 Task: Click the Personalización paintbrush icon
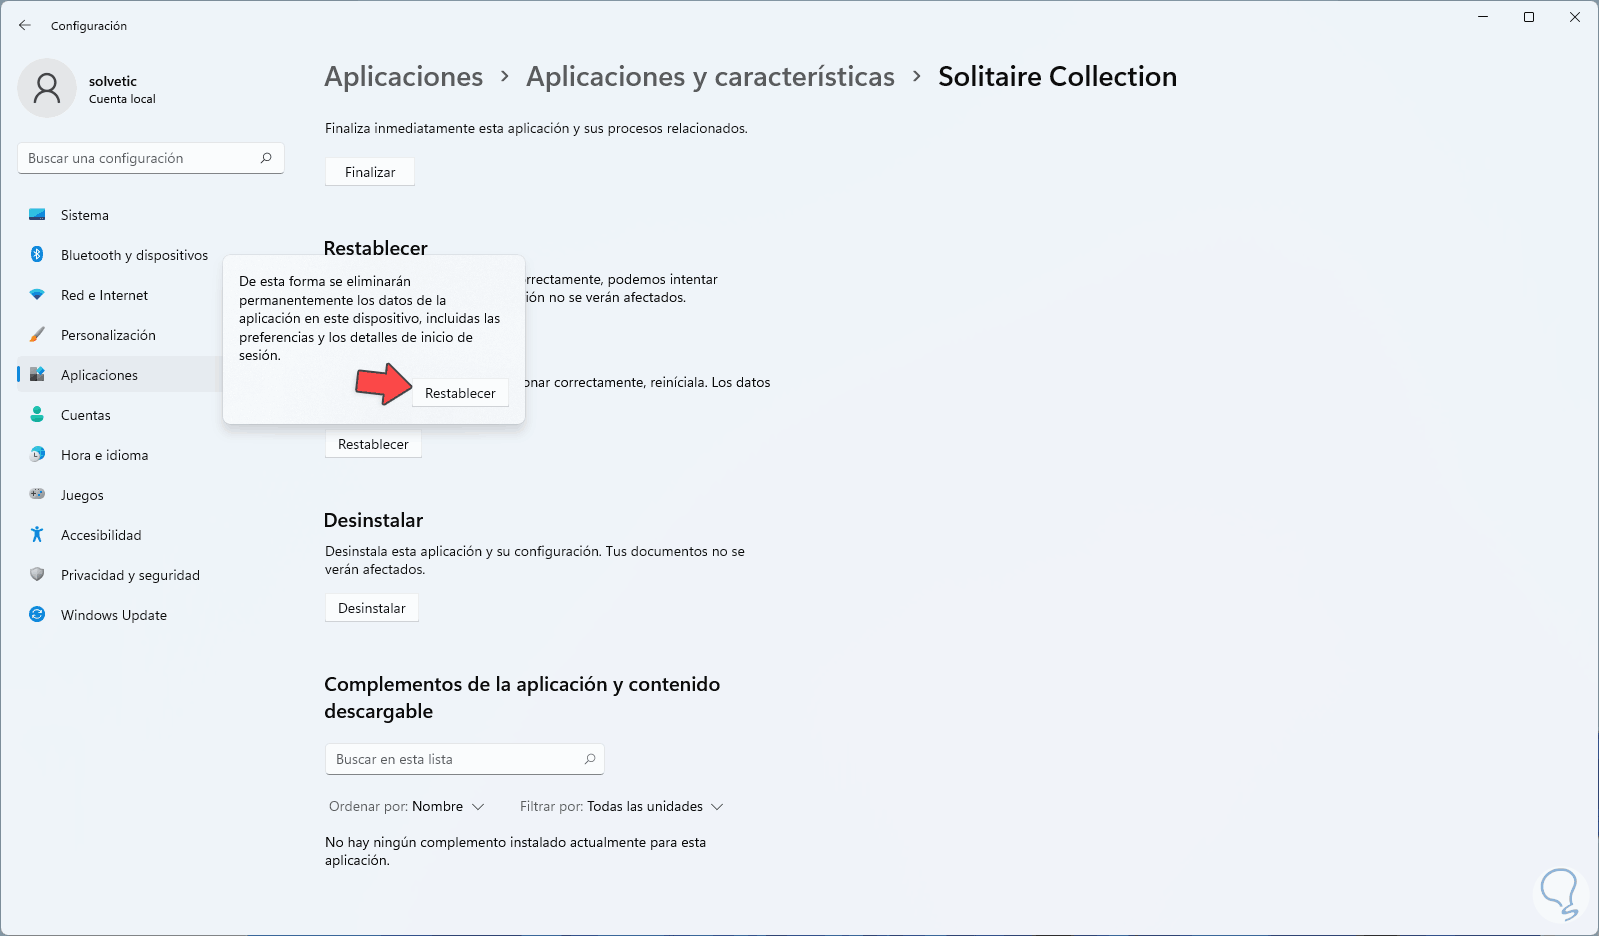tap(37, 335)
